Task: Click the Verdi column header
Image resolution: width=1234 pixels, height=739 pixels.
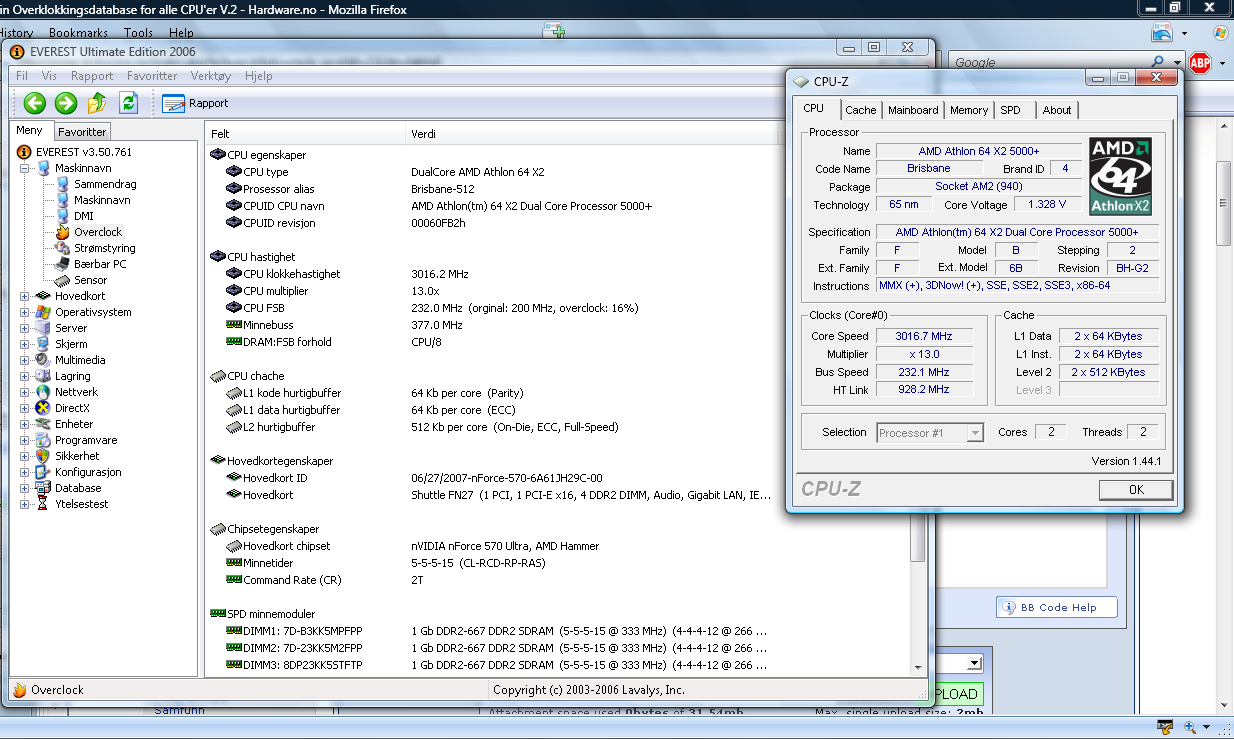Action: click(x=592, y=134)
